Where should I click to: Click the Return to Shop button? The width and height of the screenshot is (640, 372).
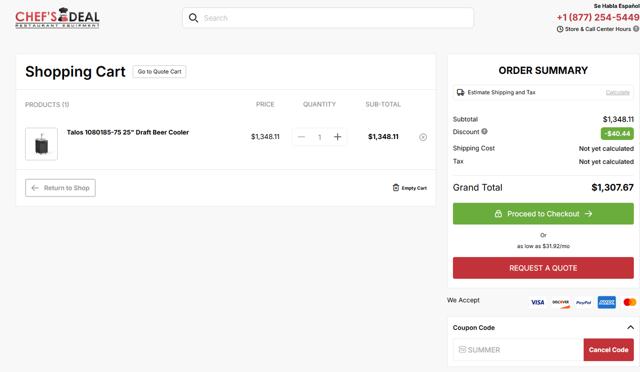click(60, 188)
